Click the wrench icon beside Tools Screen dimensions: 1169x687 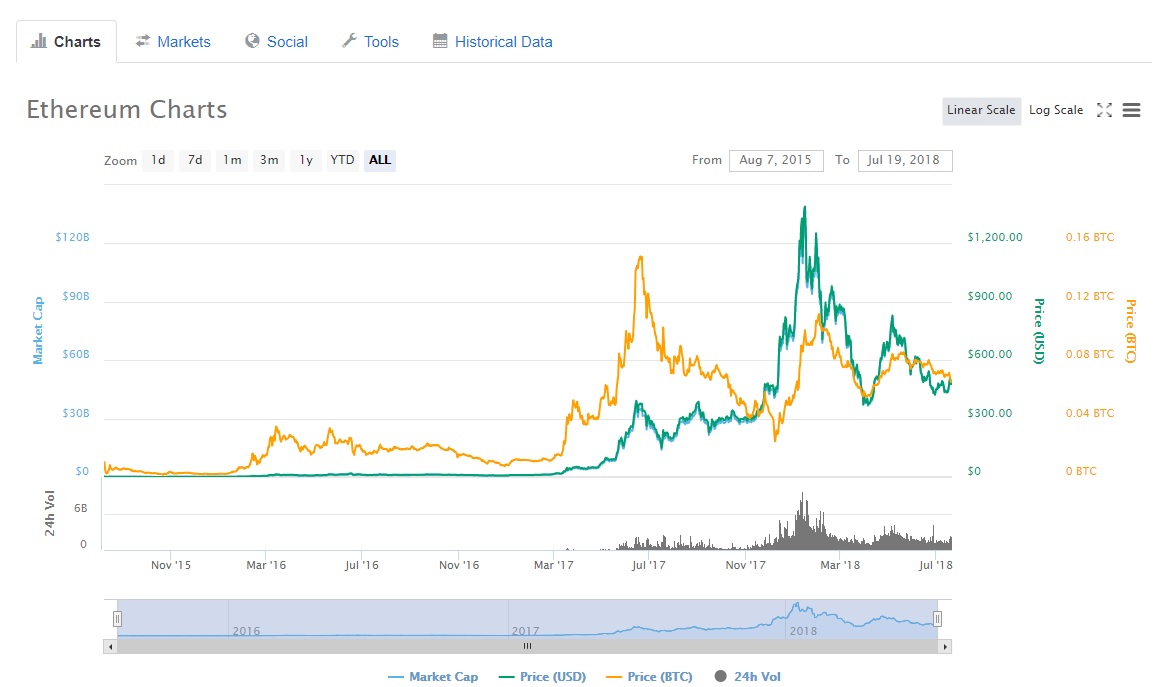click(349, 41)
